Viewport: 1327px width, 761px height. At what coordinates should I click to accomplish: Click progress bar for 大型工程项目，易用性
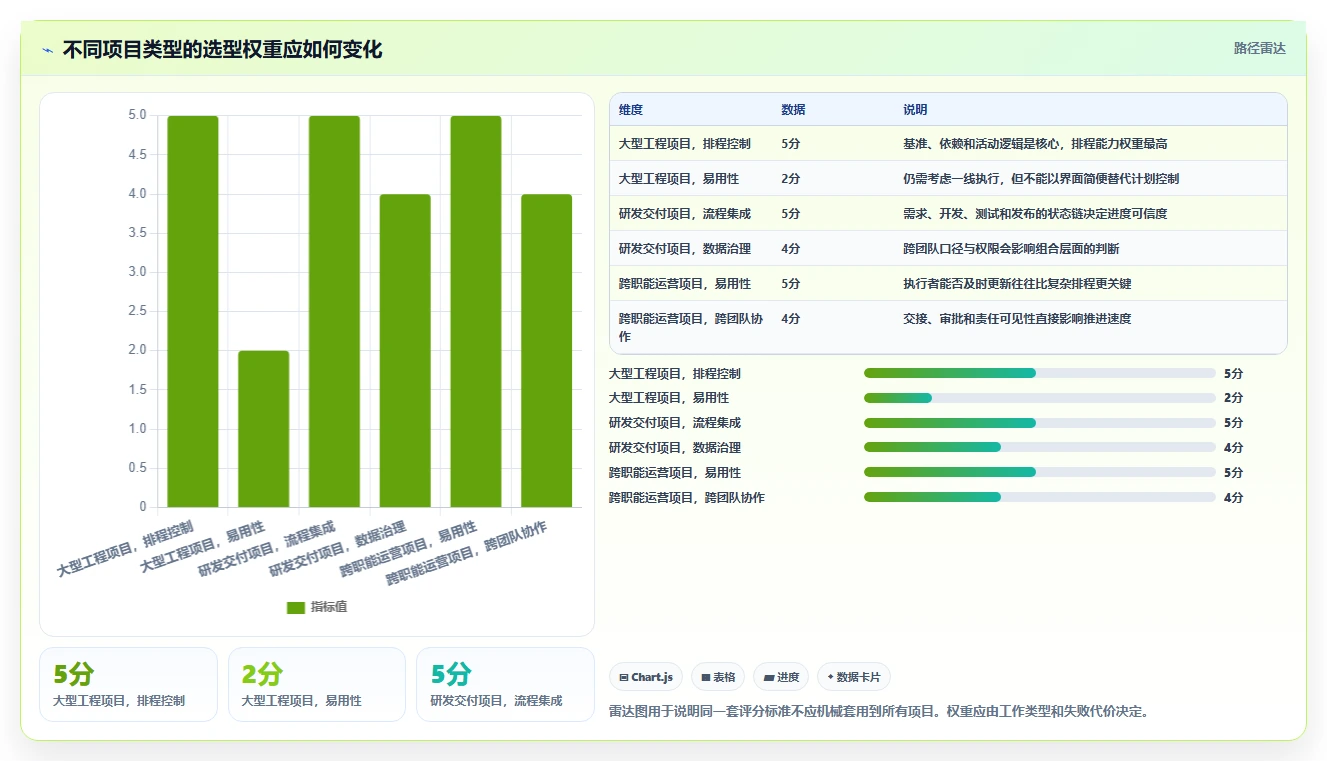1040,398
